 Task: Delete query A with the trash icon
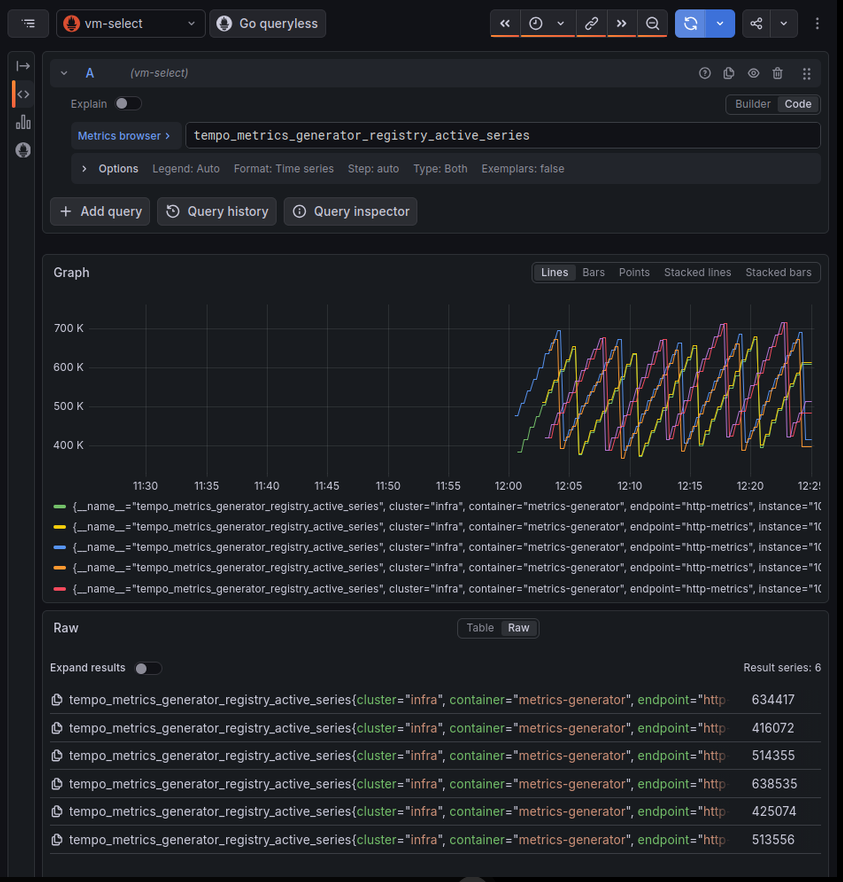click(777, 73)
